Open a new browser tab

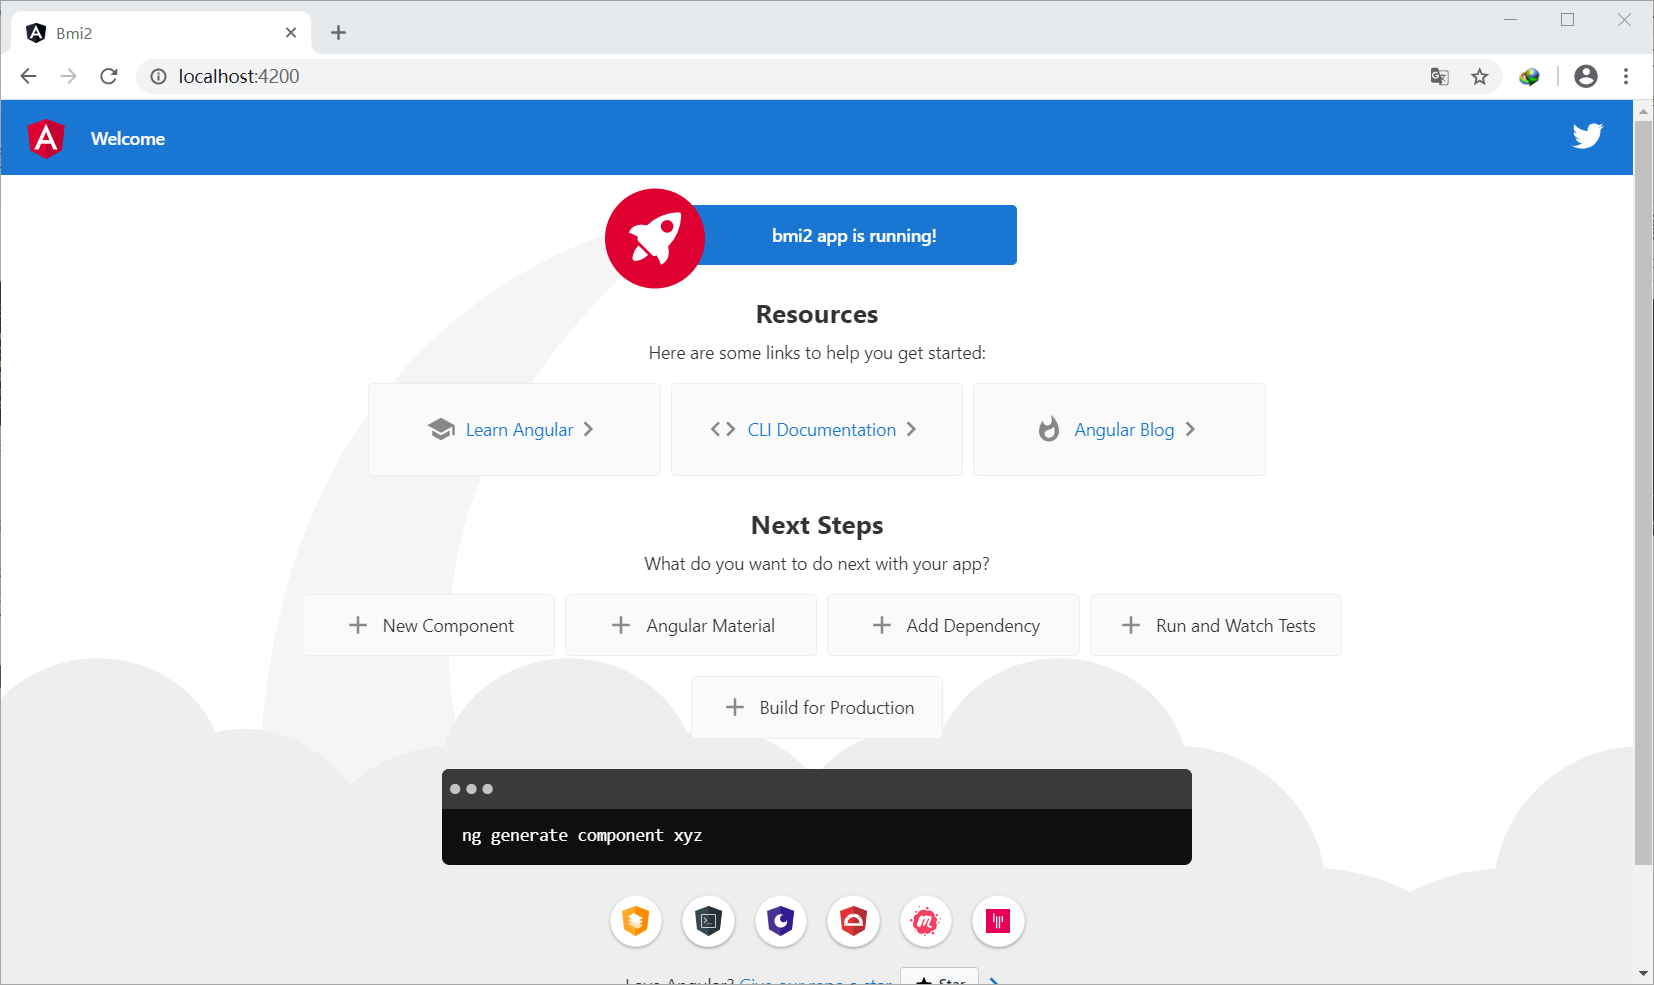click(x=339, y=33)
